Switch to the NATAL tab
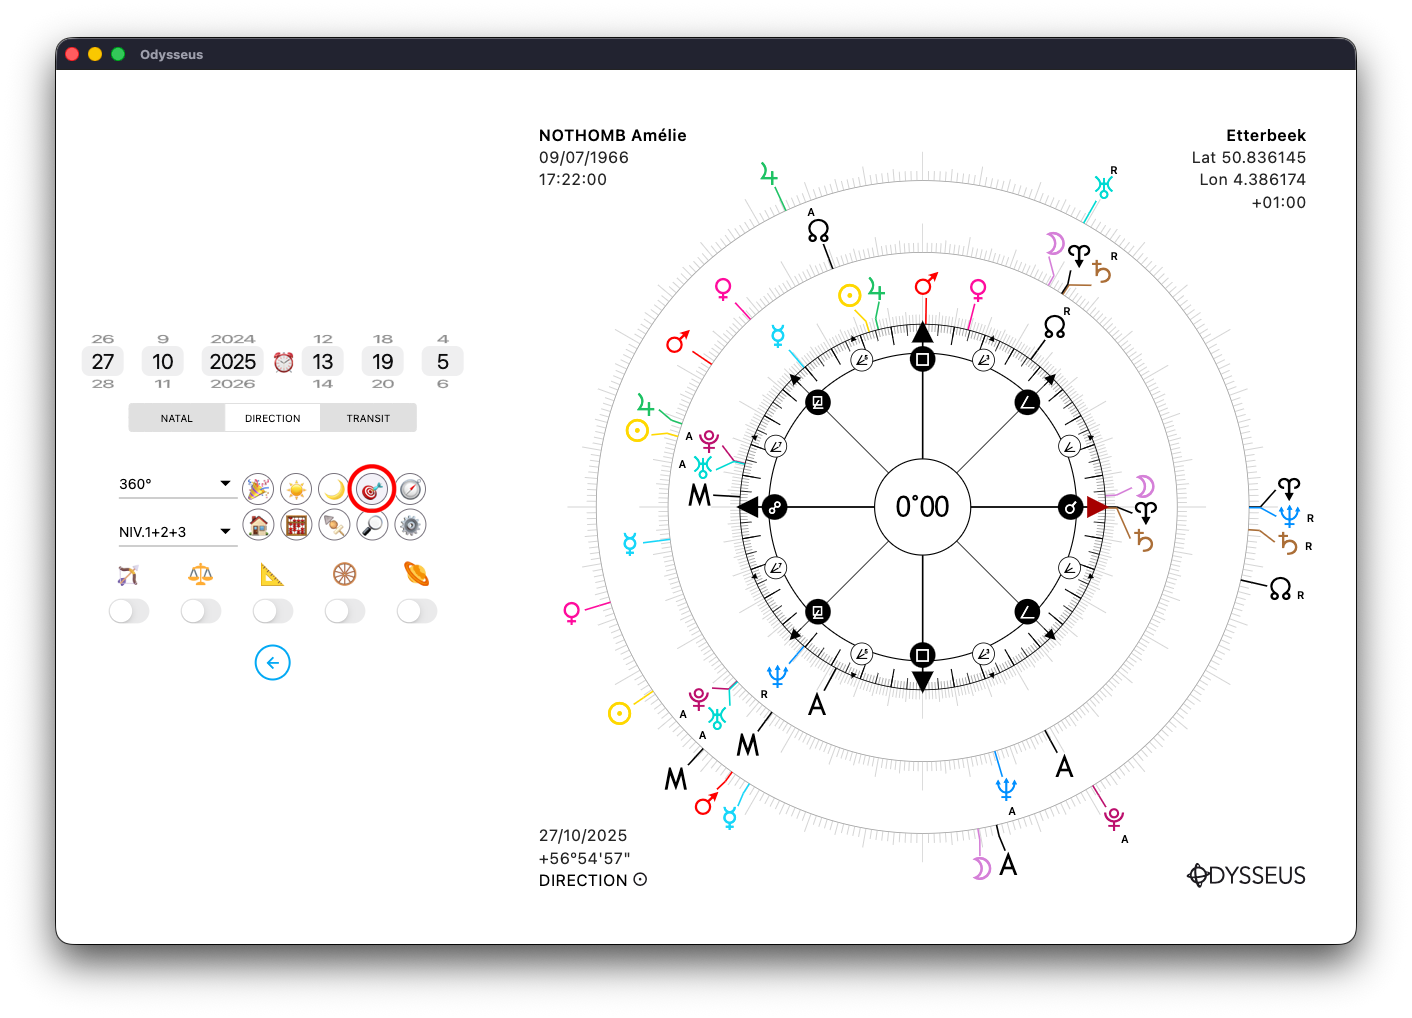The width and height of the screenshot is (1412, 1018). [x=177, y=418]
